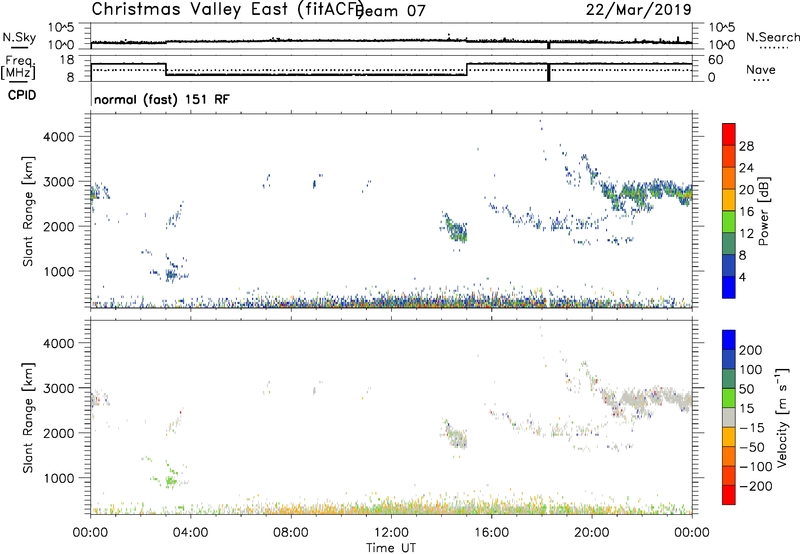Click the "28" Power colorbar label
This screenshot has height=554, width=800.
(x=746, y=146)
